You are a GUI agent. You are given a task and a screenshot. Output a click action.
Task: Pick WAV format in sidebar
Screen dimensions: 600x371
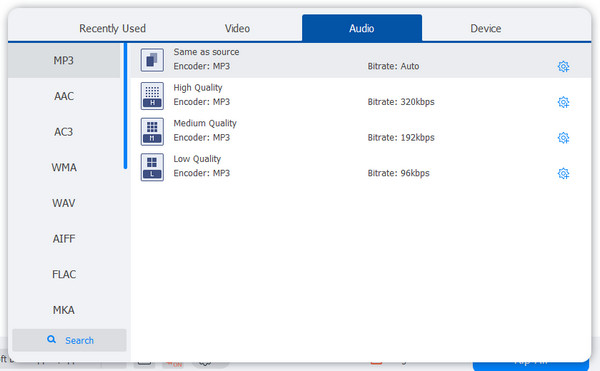(x=64, y=203)
